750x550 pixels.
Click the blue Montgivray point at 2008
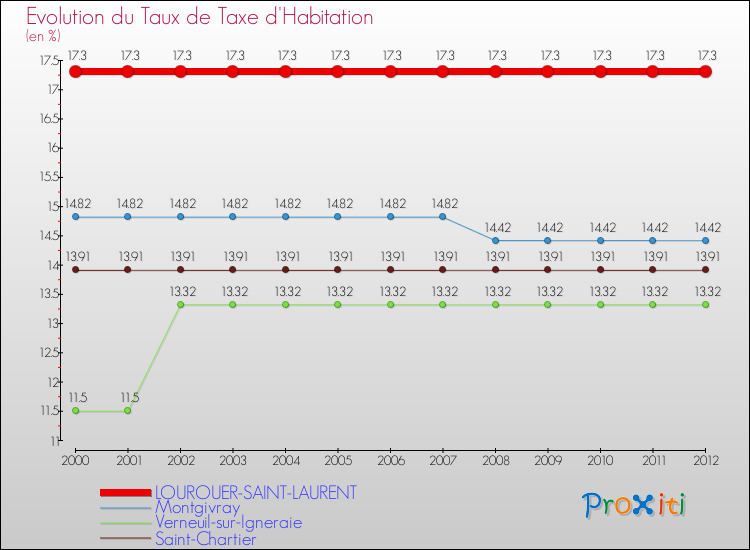pos(496,241)
